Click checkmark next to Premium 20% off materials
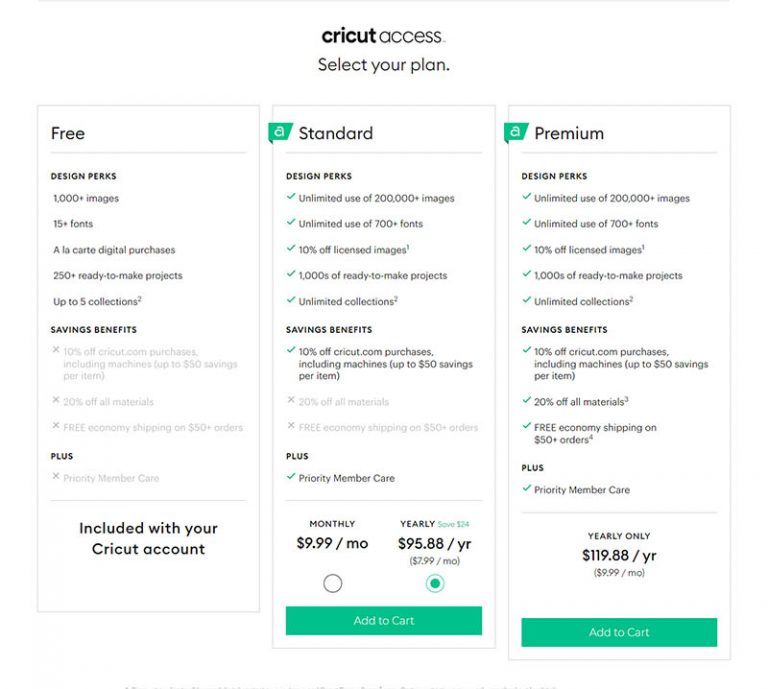 point(526,401)
